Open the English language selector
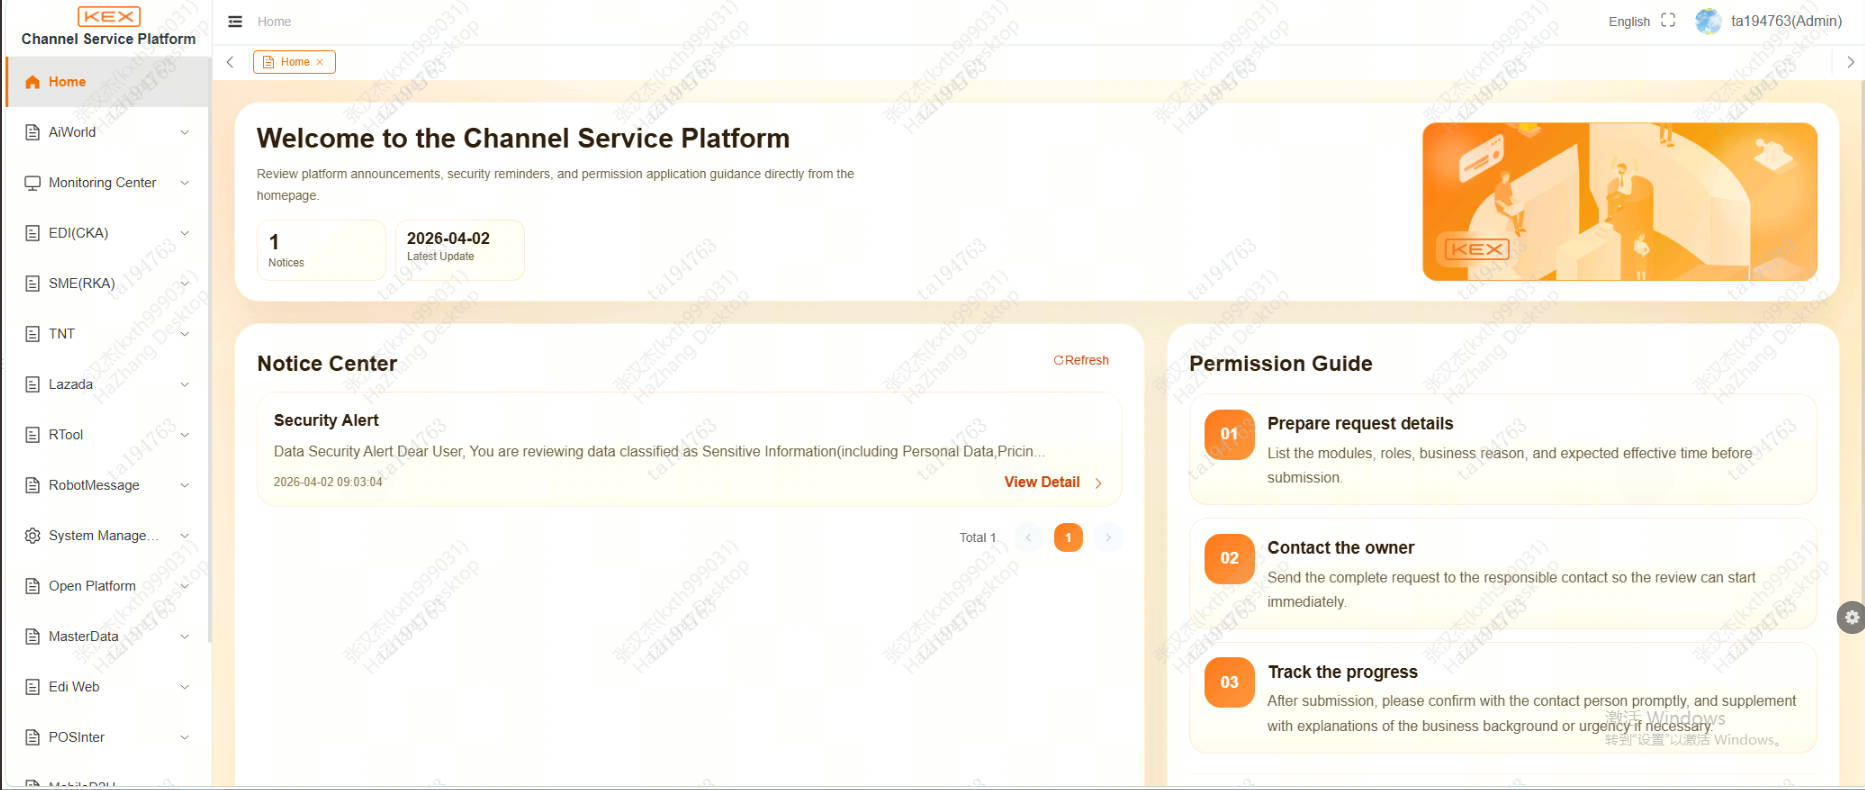1865x790 pixels. click(x=1629, y=21)
